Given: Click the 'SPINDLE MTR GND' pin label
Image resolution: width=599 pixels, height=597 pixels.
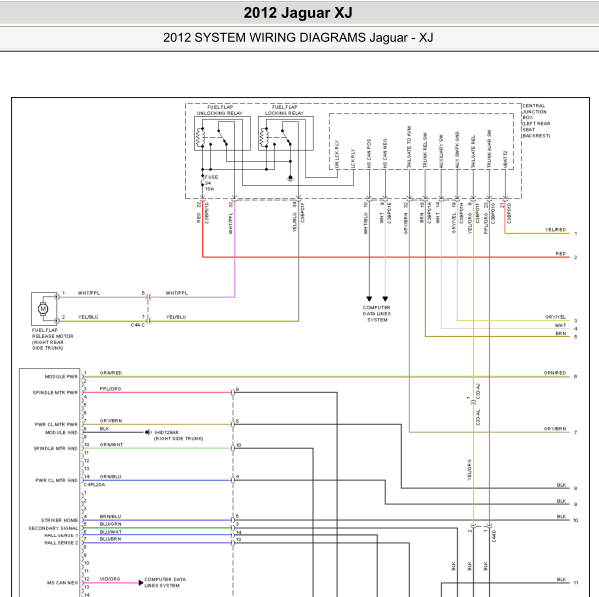Looking at the screenshot, I should [x=55, y=448].
